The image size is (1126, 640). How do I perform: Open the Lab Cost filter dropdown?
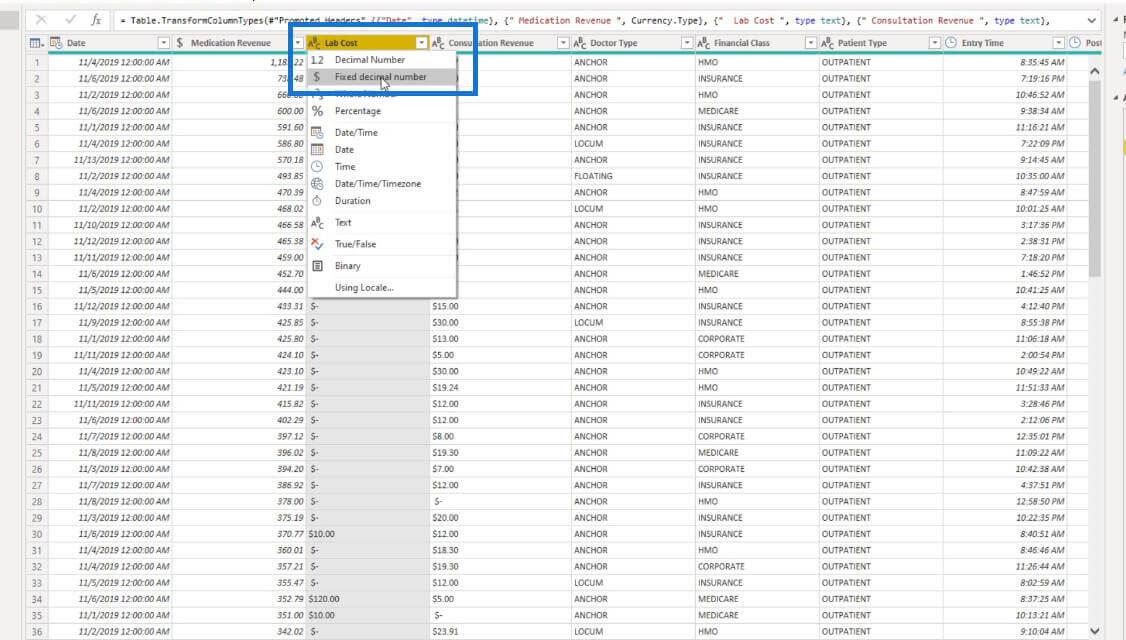(422, 43)
